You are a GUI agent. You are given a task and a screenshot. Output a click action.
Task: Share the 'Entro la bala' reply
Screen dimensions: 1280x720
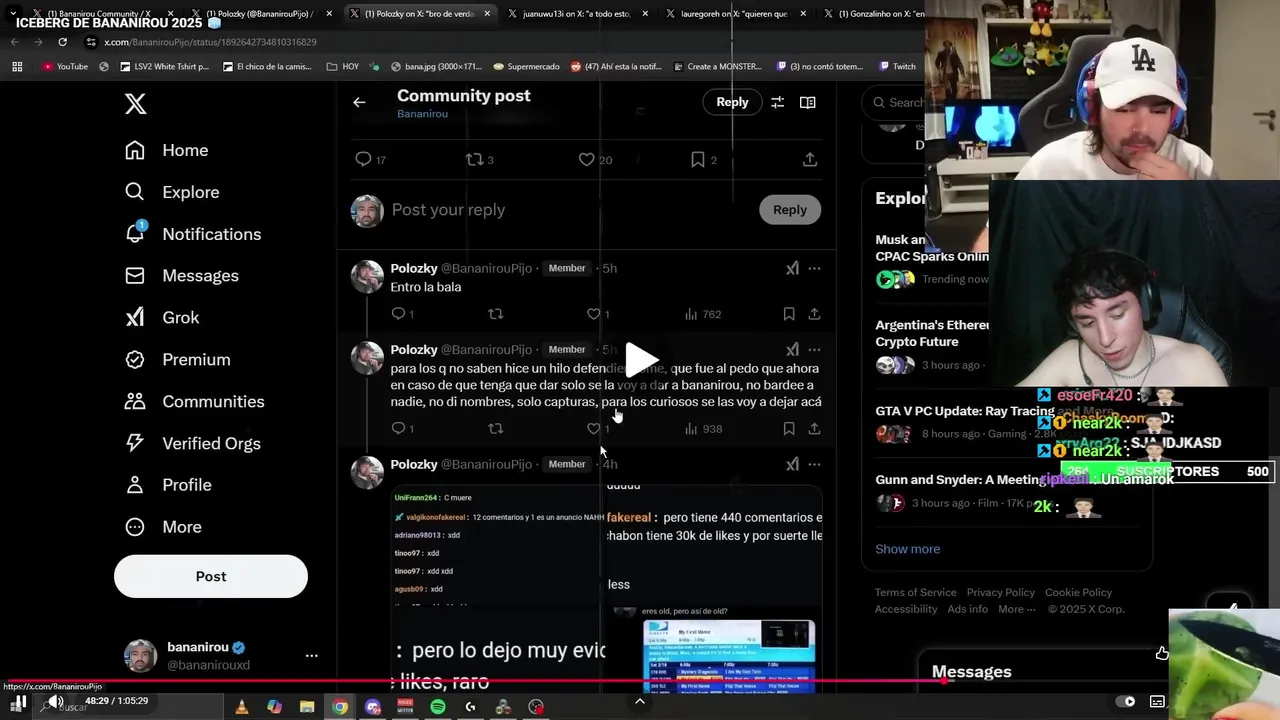click(814, 314)
